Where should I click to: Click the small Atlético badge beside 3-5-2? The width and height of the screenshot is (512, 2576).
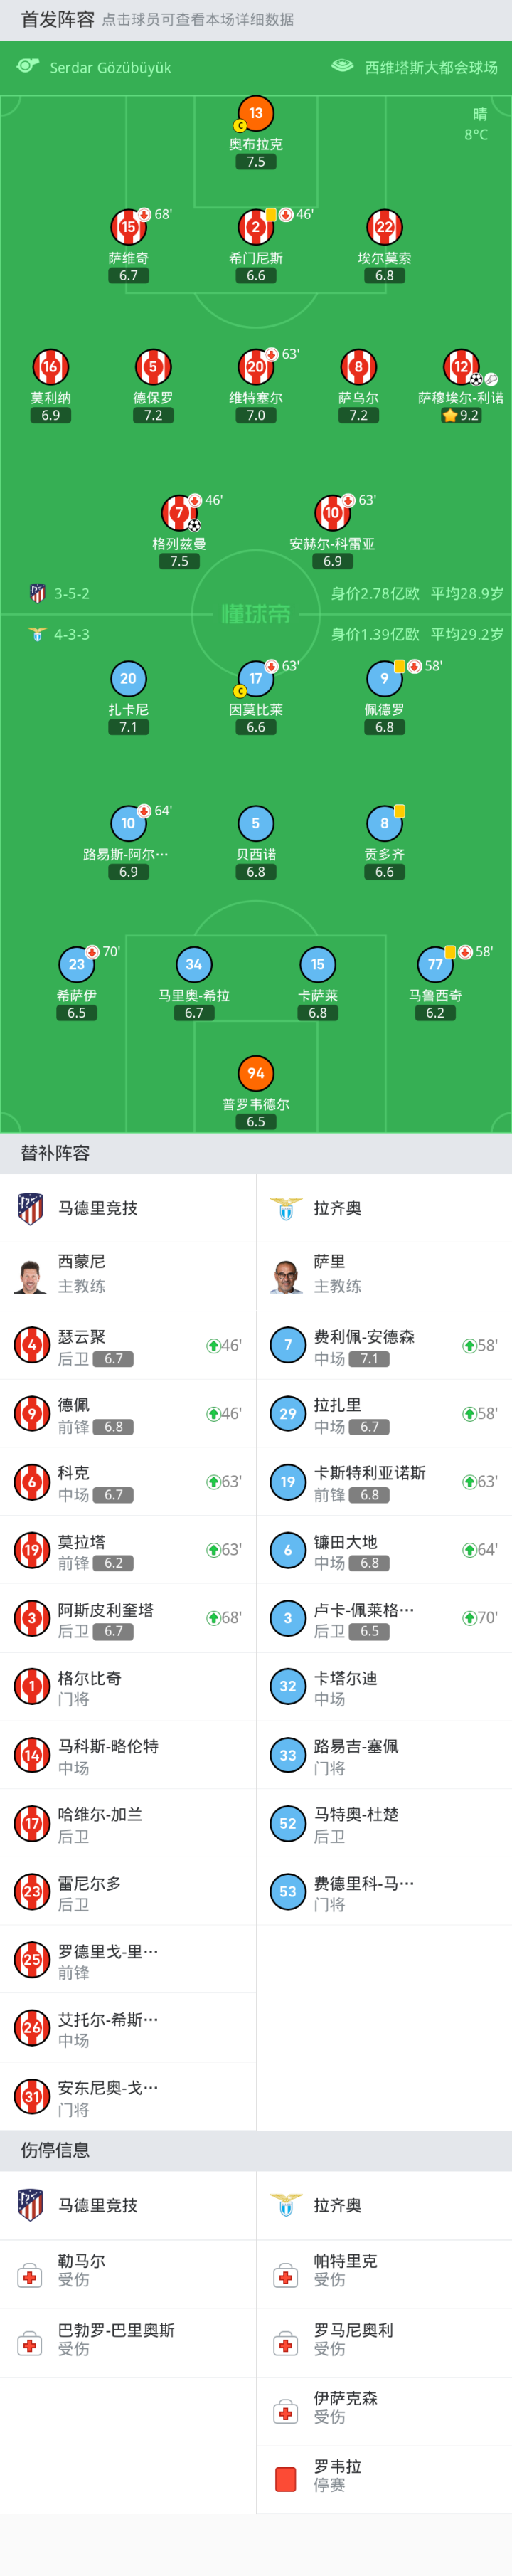[x=37, y=593]
